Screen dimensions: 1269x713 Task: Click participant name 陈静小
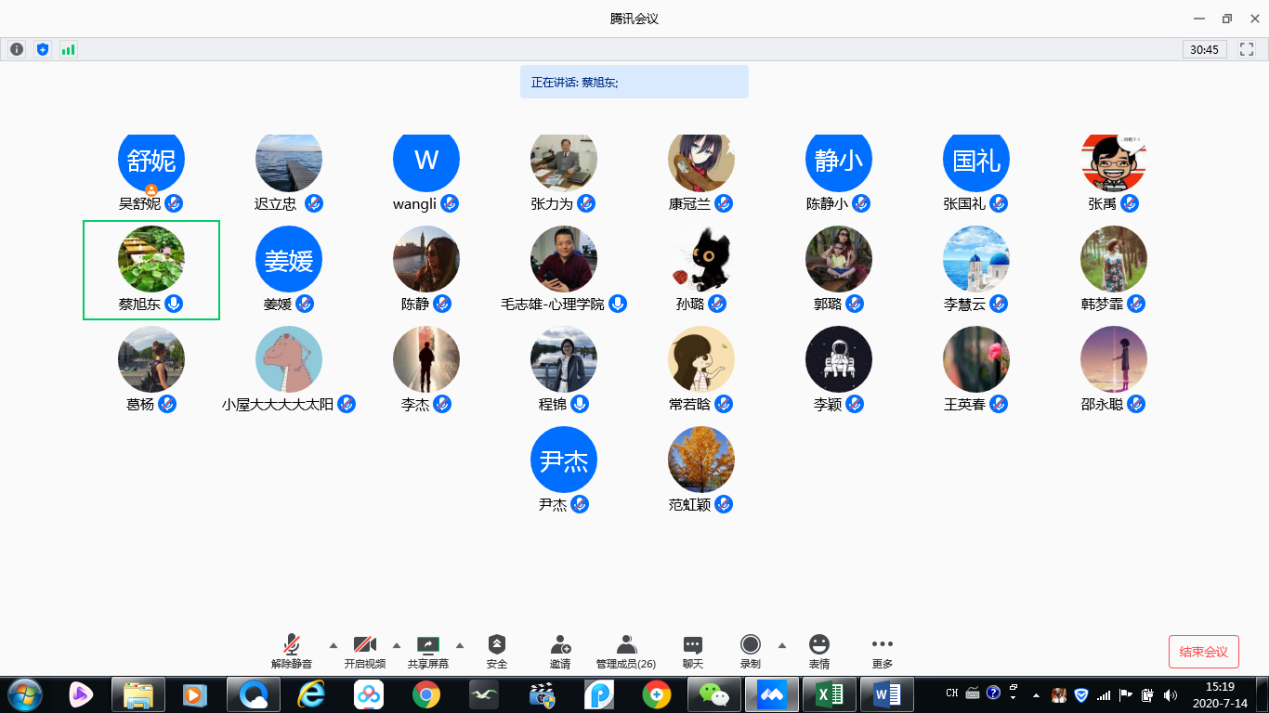pos(827,204)
